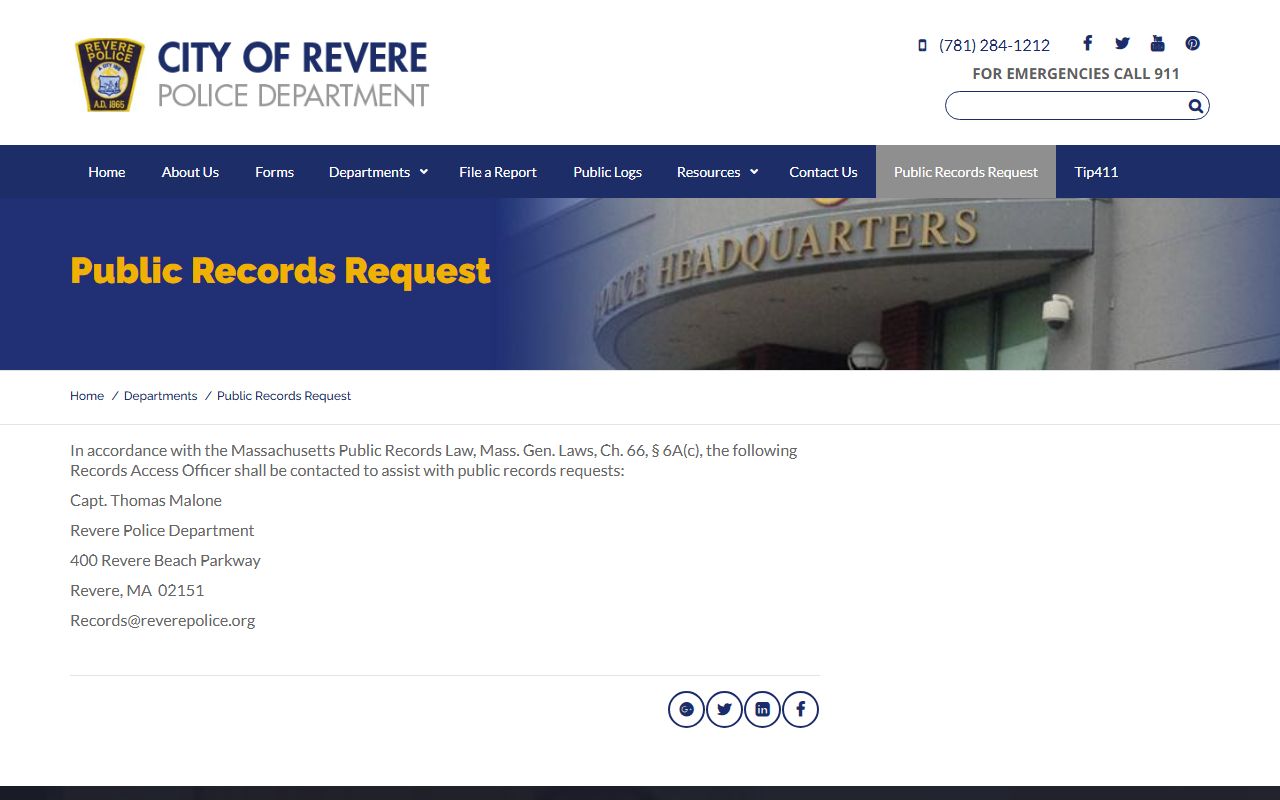Click the Public Records Request page heading

(x=280, y=271)
